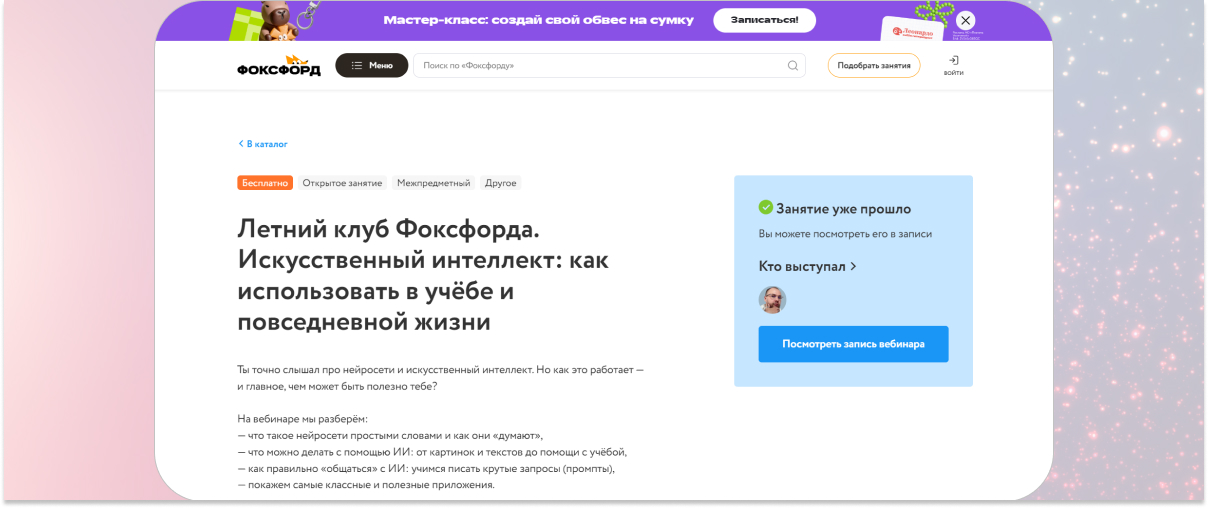Select the Открытое занятие tag
The height and width of the screenshot is (508, 1208).
[342, 183]
